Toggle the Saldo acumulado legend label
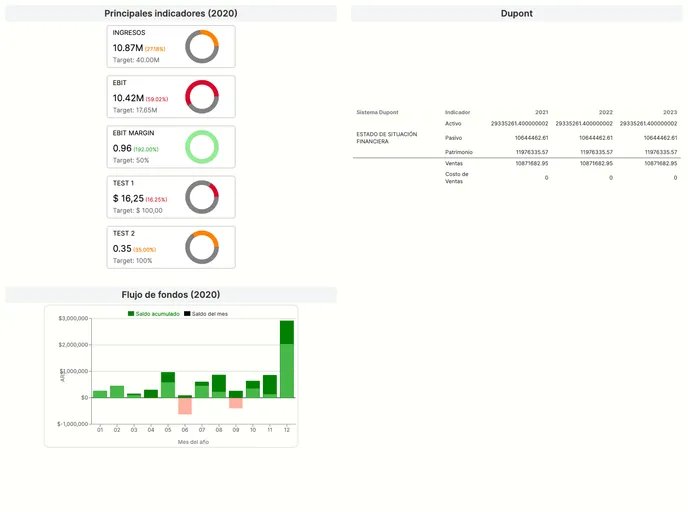 (157, 314)
